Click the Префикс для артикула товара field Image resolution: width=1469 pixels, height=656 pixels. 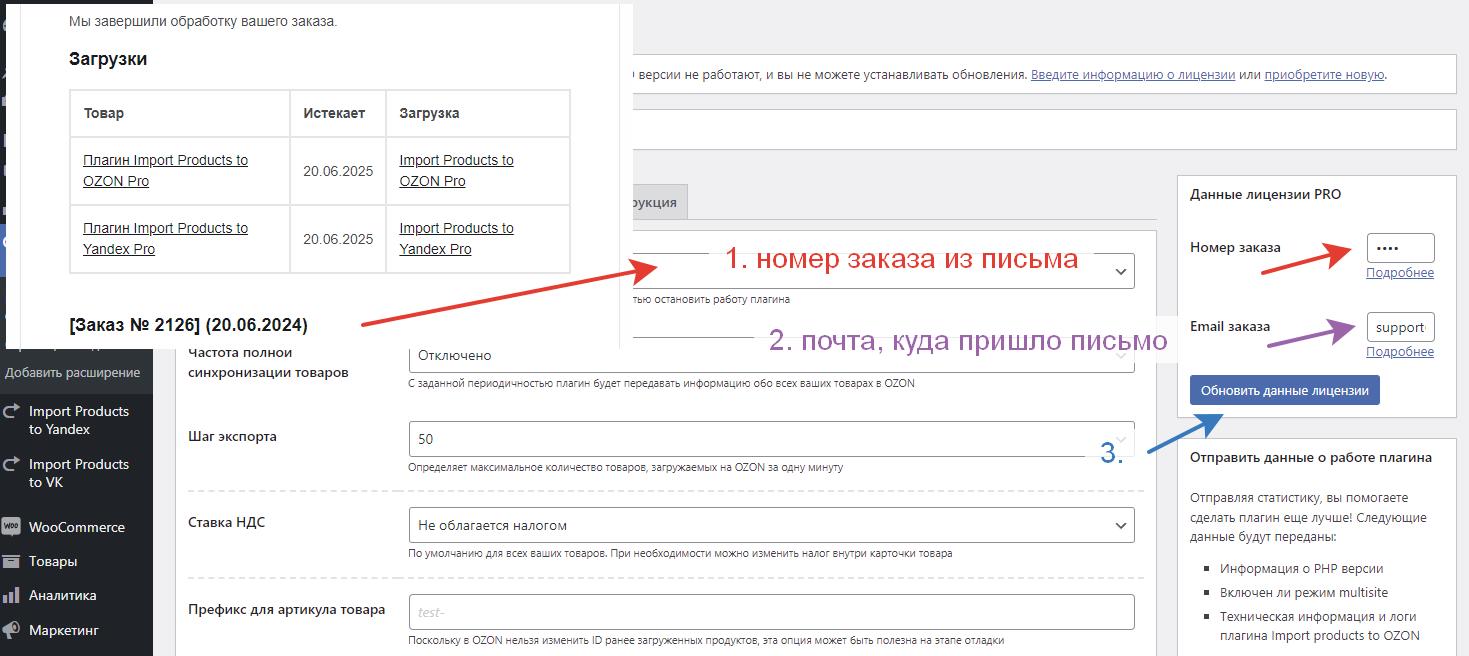pos(770,612)
